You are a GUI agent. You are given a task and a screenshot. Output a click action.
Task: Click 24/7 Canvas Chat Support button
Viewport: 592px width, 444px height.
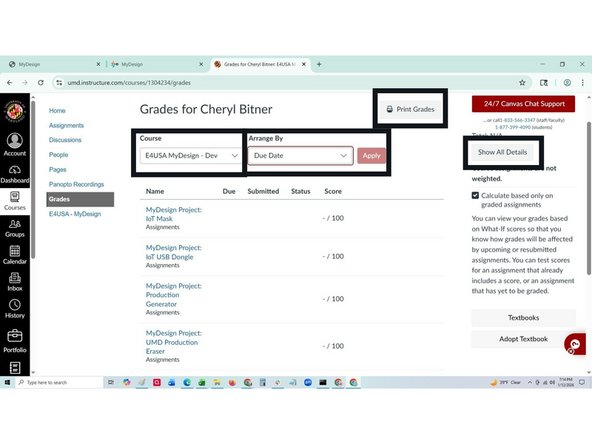pyautogui.click(x=524, y=104)
